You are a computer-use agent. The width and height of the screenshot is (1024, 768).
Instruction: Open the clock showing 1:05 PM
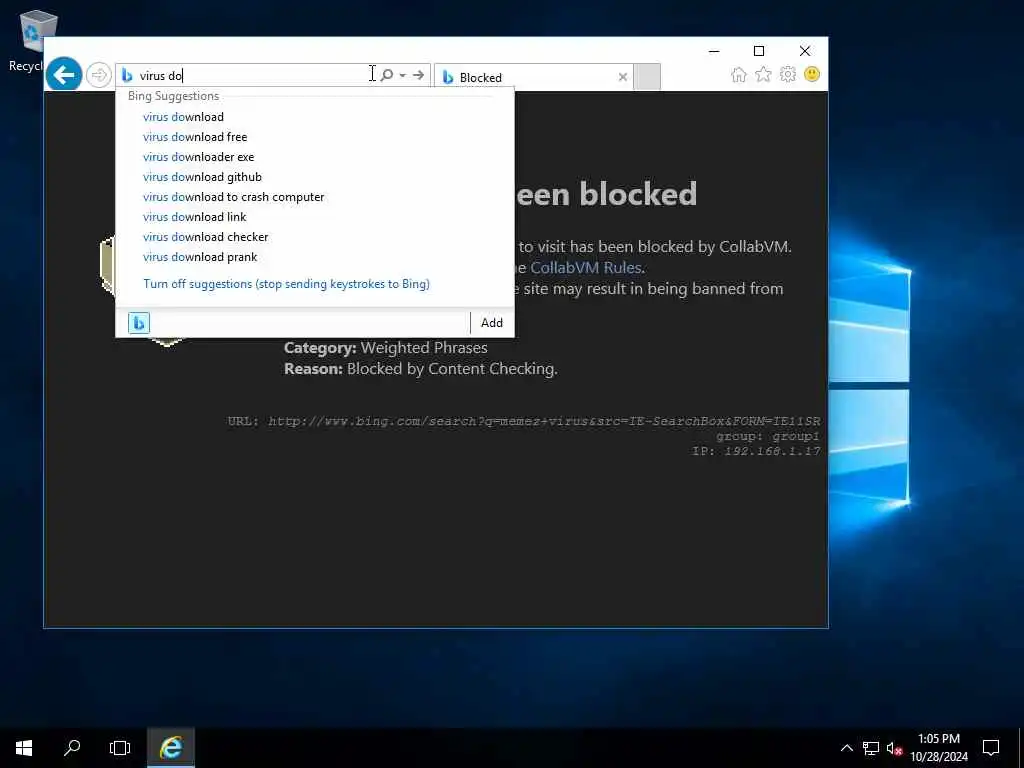[939, 748]
